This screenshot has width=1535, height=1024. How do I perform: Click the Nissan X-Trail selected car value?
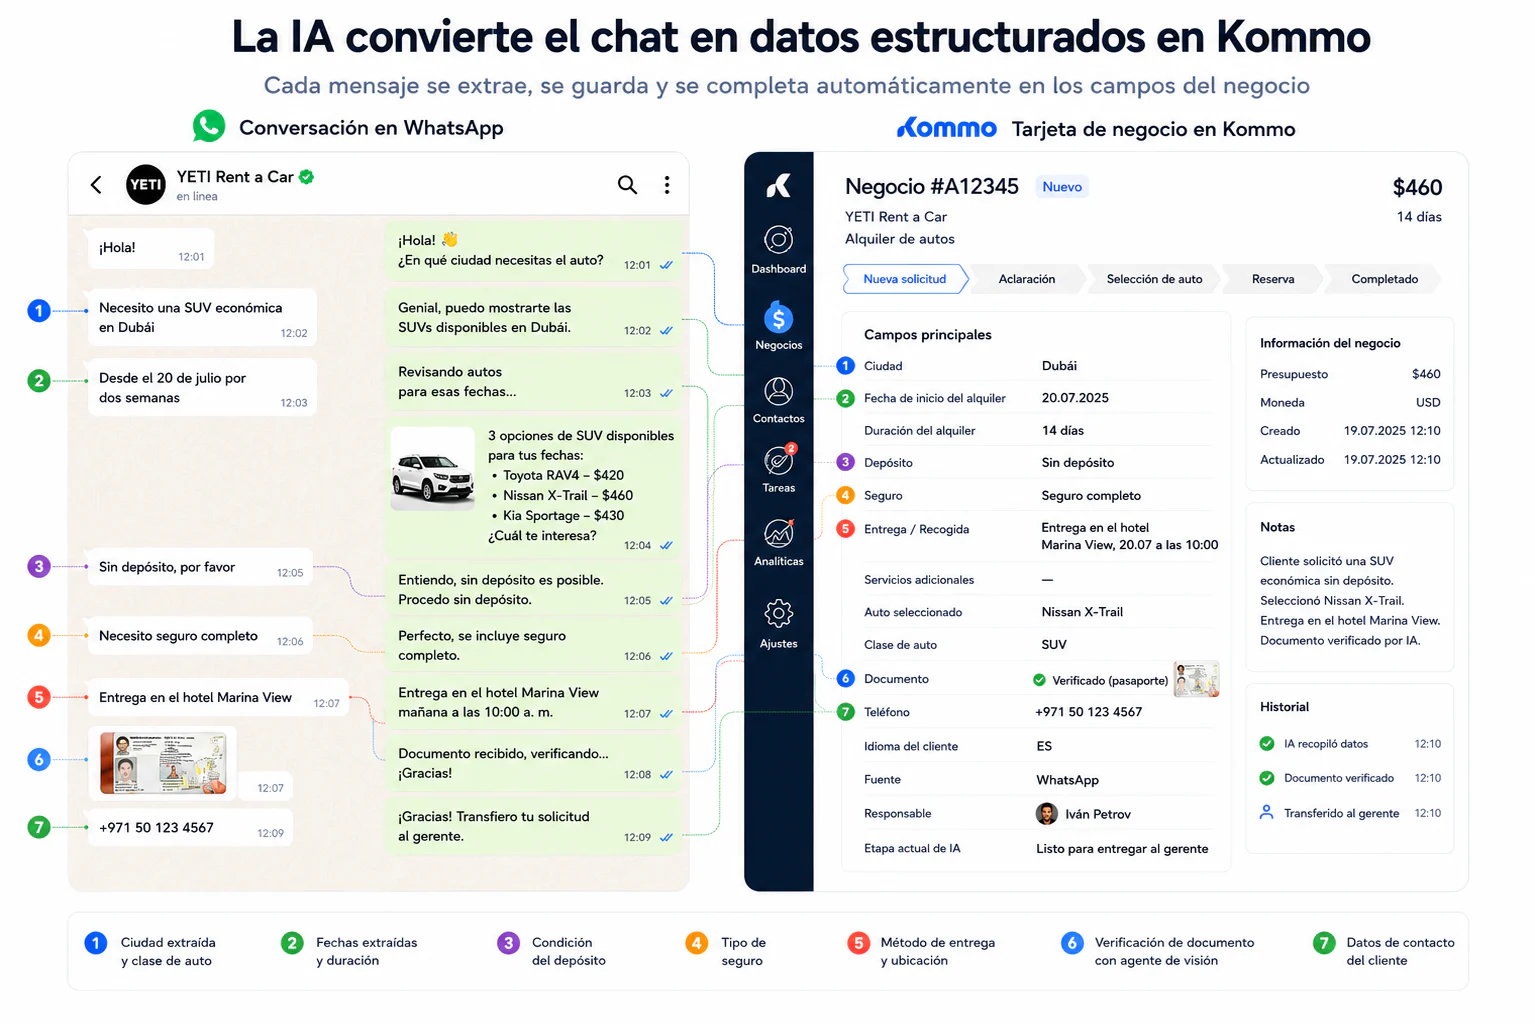point(1082,612)
